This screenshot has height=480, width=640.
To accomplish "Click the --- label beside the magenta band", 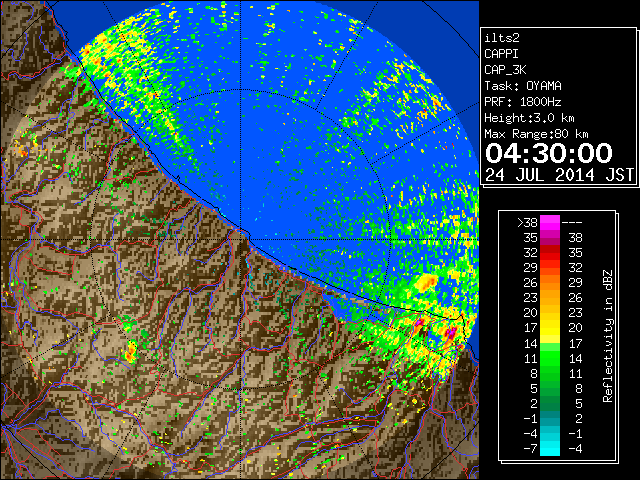I will pos(572,223).
